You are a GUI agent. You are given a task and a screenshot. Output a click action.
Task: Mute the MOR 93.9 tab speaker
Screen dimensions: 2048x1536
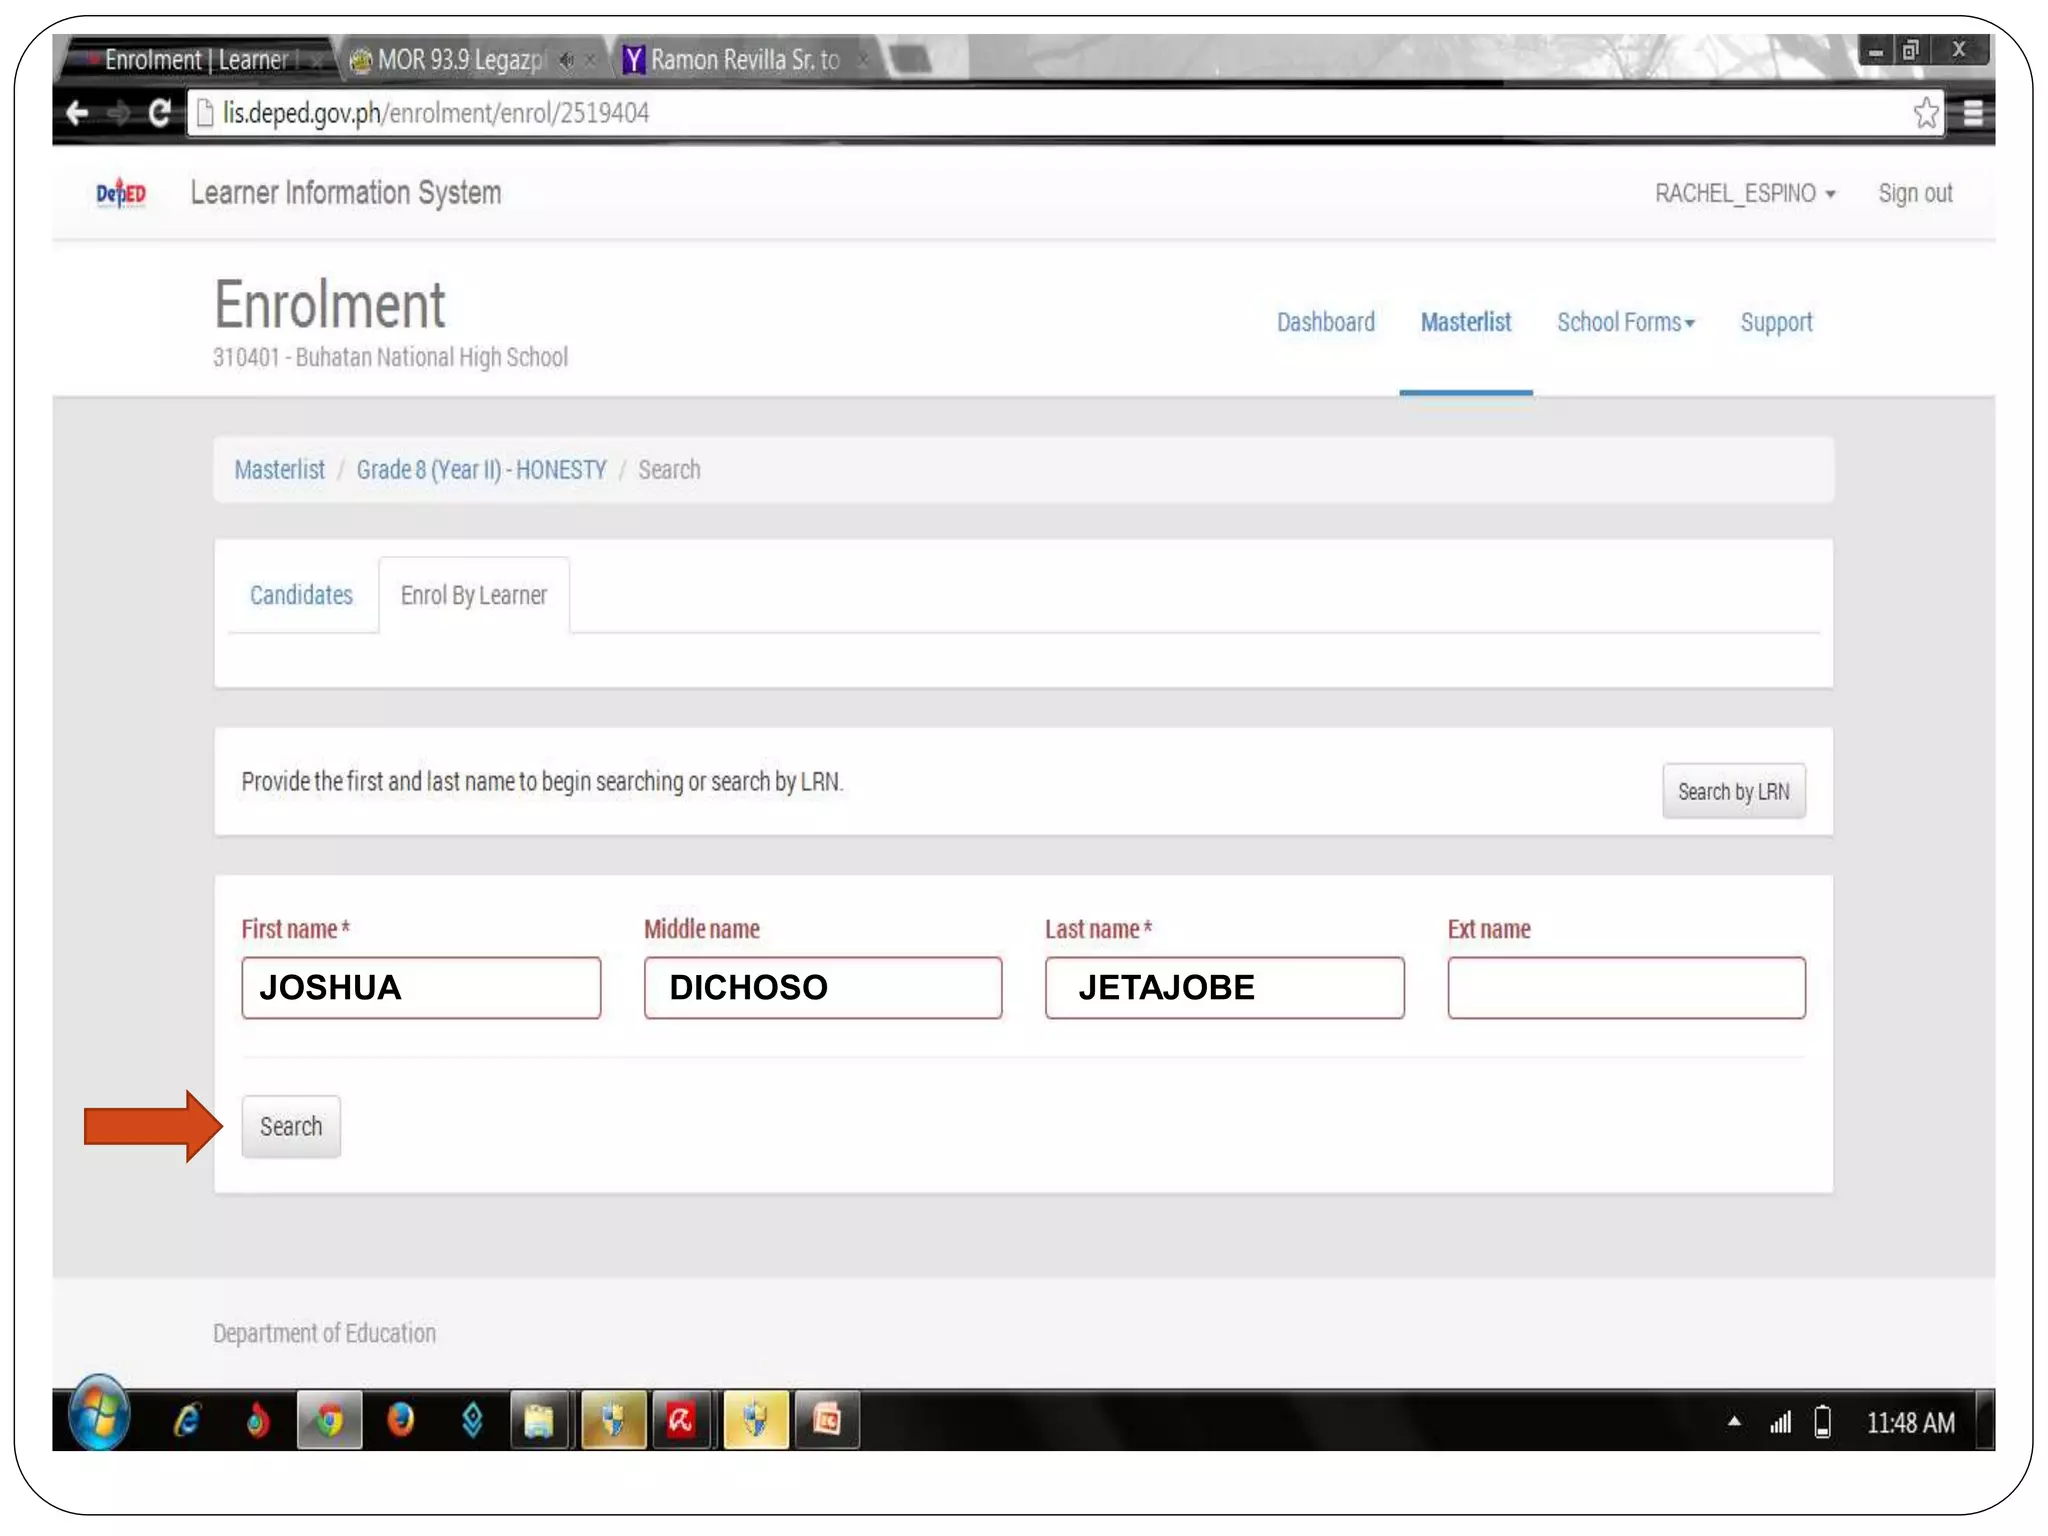tap(567, 61)
